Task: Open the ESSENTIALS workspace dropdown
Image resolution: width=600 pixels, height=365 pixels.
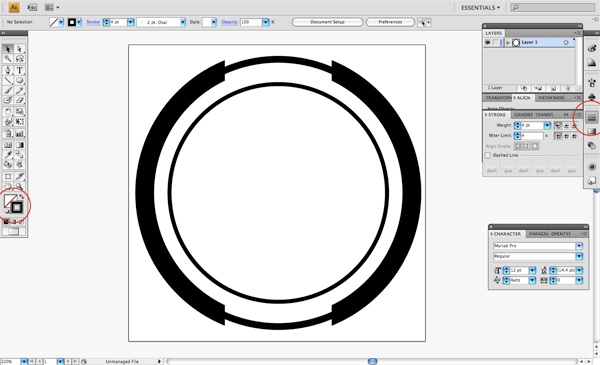Action: [x=480, y=8]
